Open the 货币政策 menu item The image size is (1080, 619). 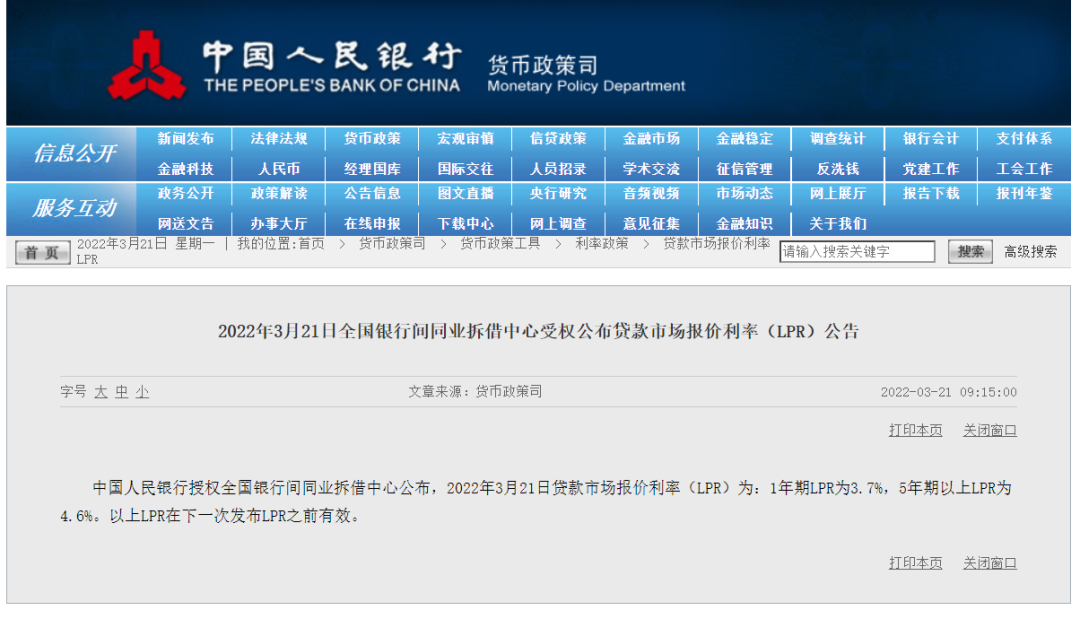[372, 138]
